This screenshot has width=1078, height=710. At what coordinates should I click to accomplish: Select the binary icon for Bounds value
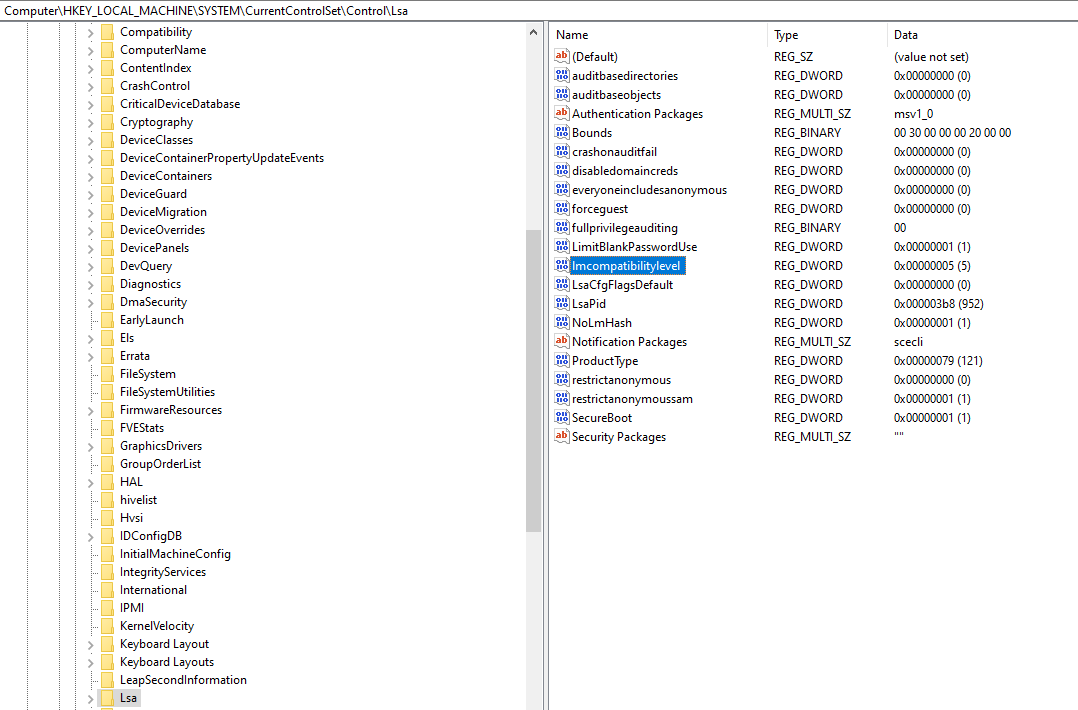click(561, 133)
